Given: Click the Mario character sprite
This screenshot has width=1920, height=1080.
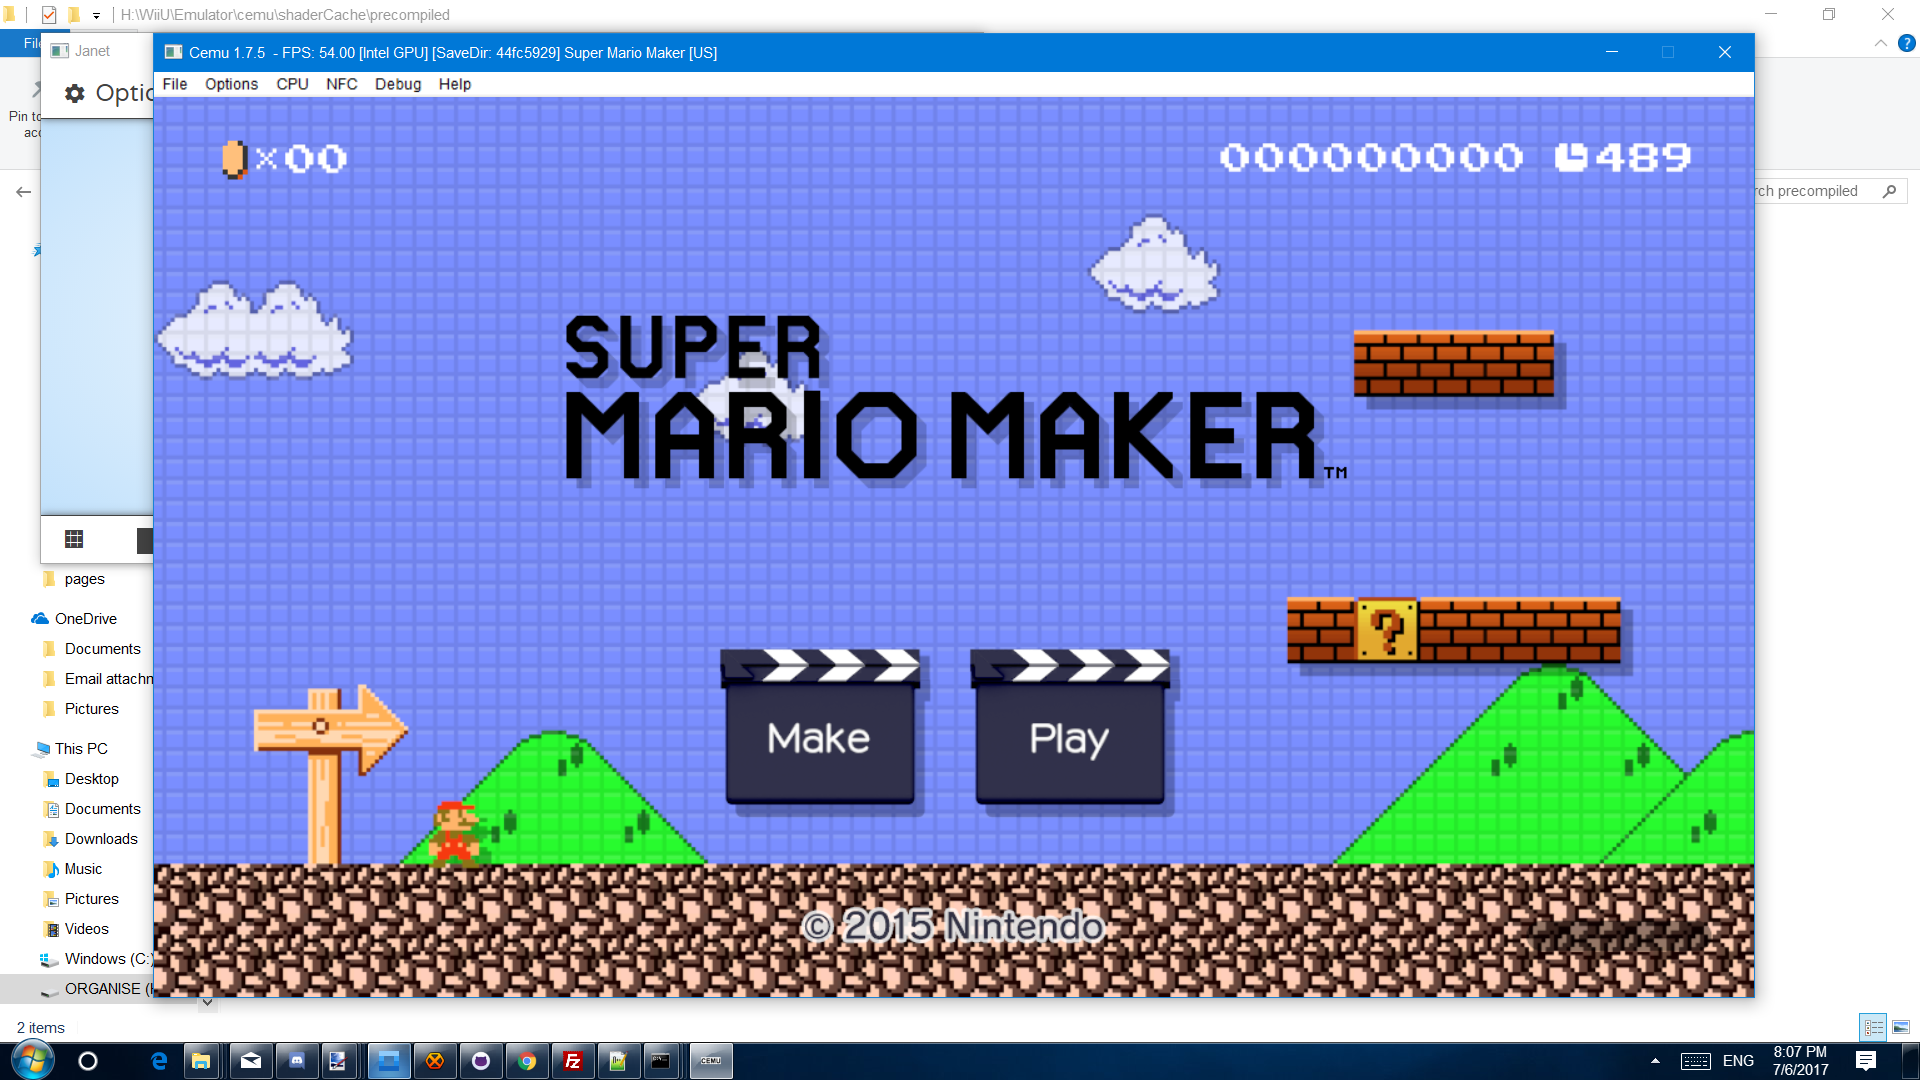Looking at the screenshot, I should tap(455, 832).
